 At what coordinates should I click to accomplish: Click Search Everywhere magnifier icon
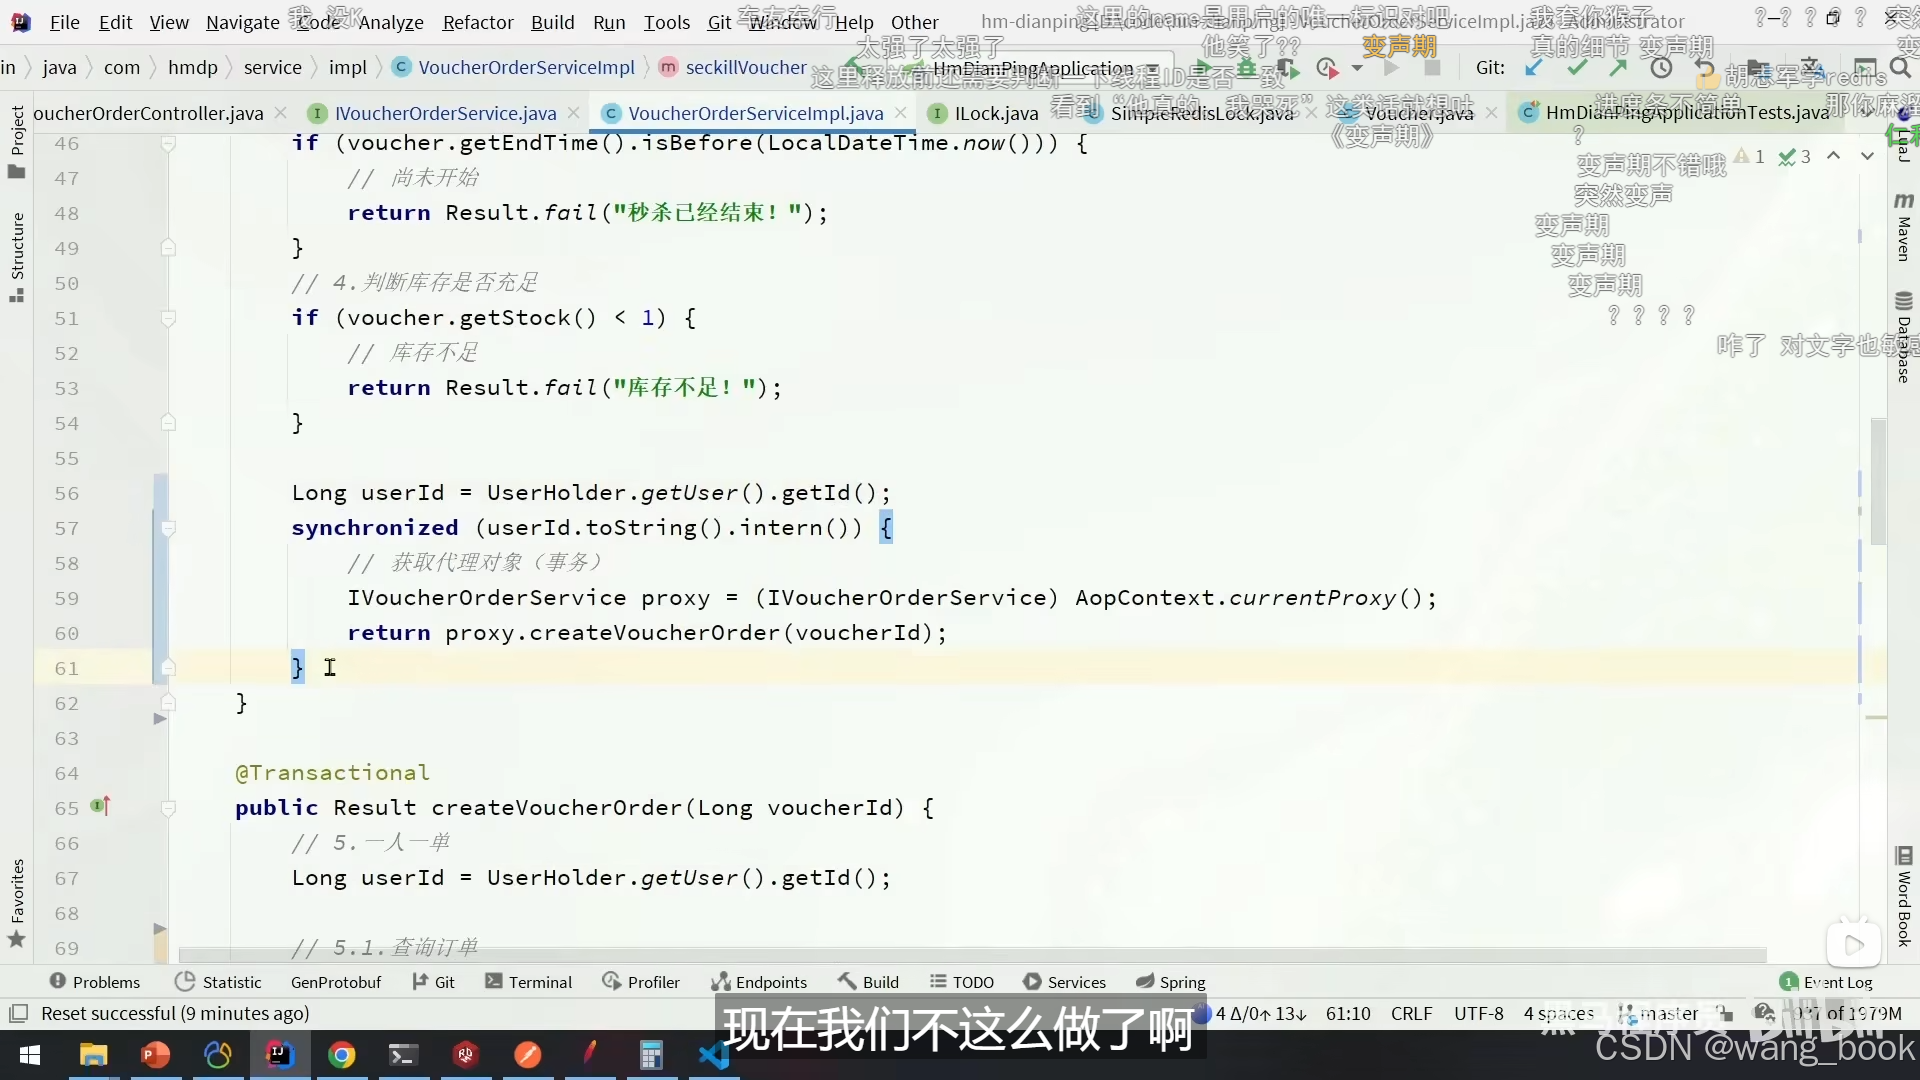1901,68
